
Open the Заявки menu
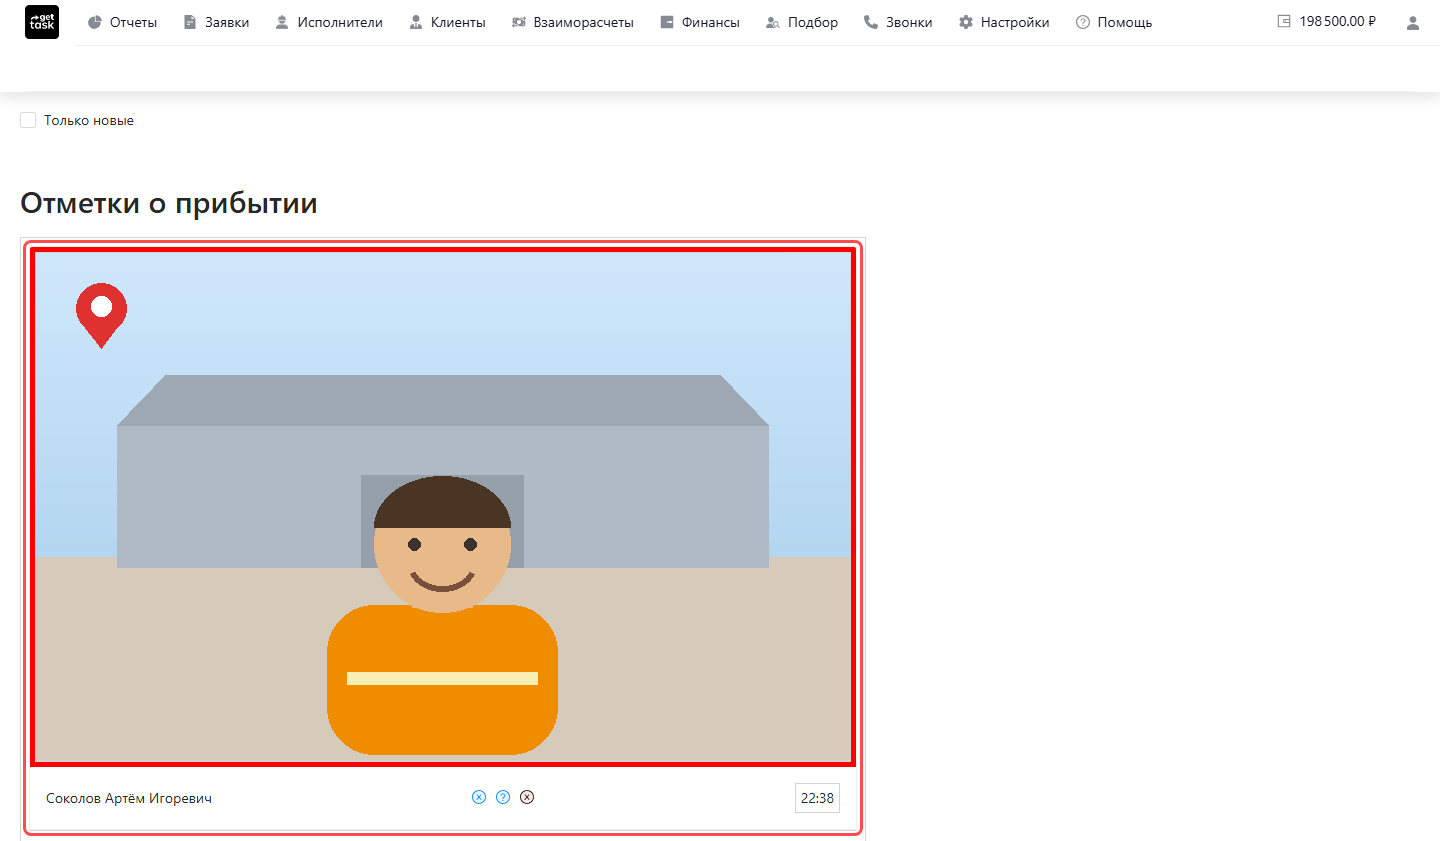(216, 22)
